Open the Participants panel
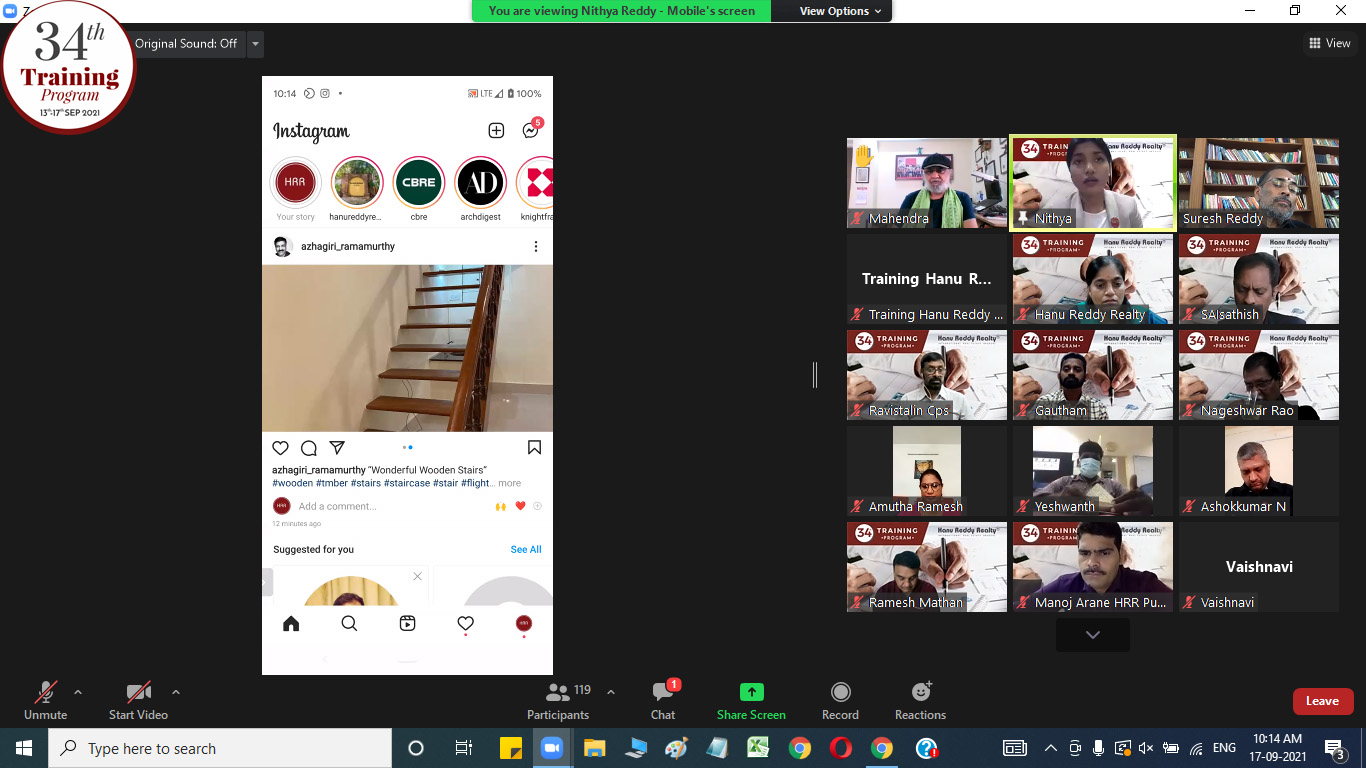The height and width of the screenshot is (768, 1366). 560,700
